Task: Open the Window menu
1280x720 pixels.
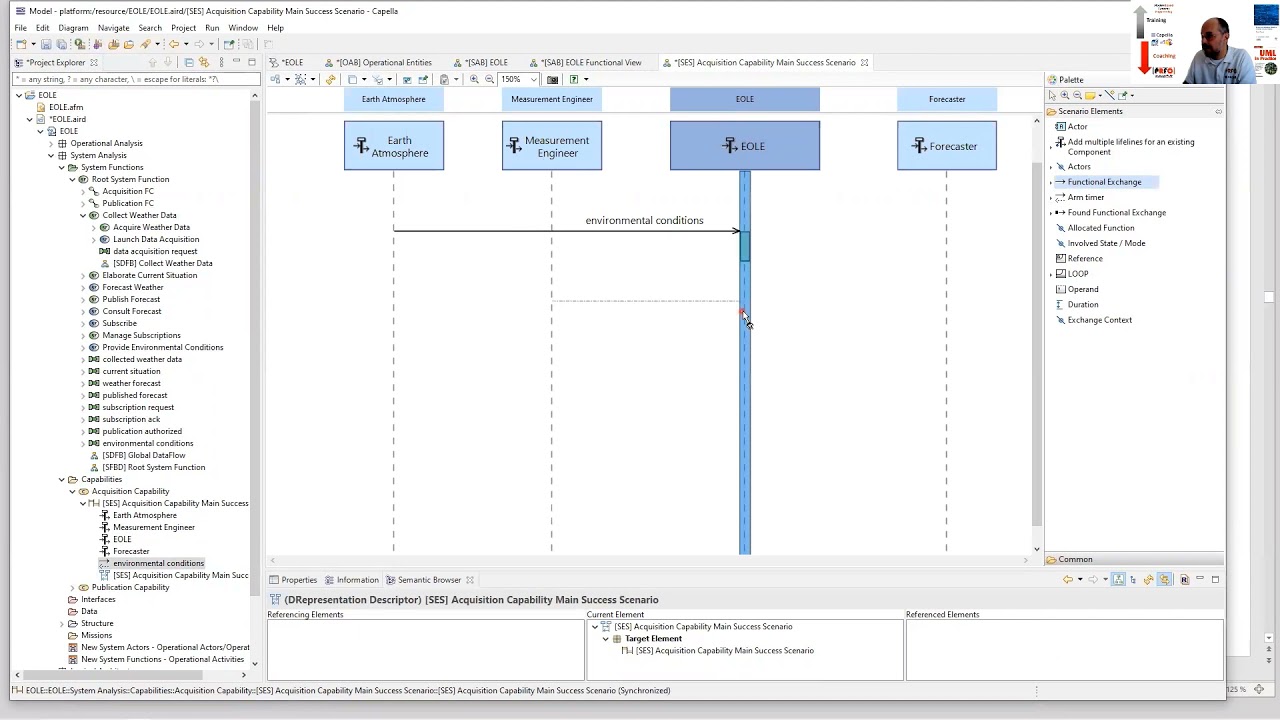Action: click(243, 28)
